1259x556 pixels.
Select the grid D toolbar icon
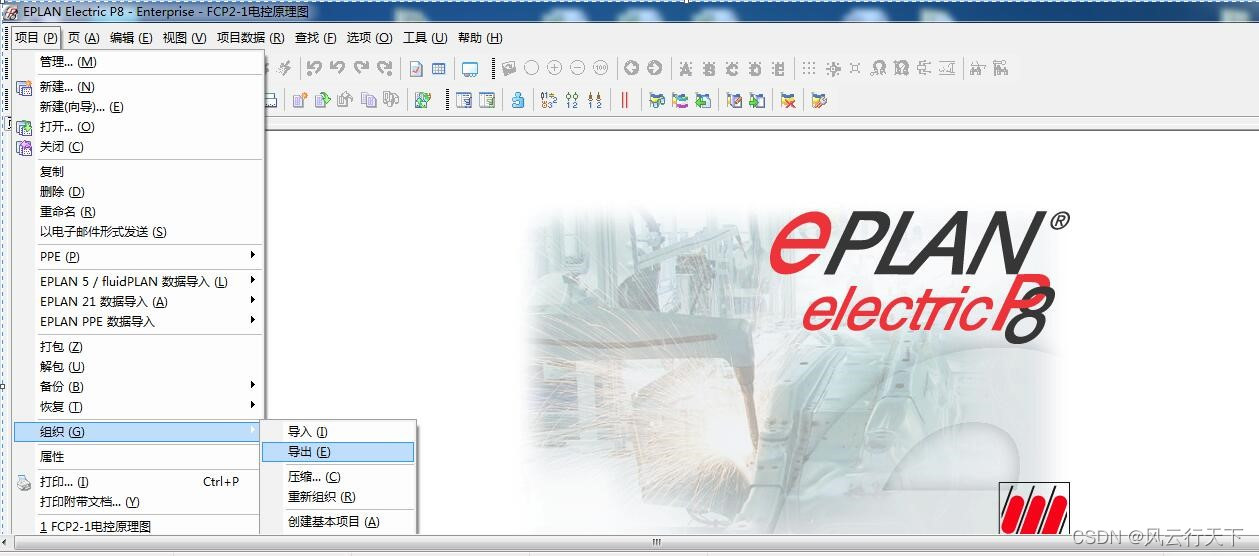click(x=755, y=68)
